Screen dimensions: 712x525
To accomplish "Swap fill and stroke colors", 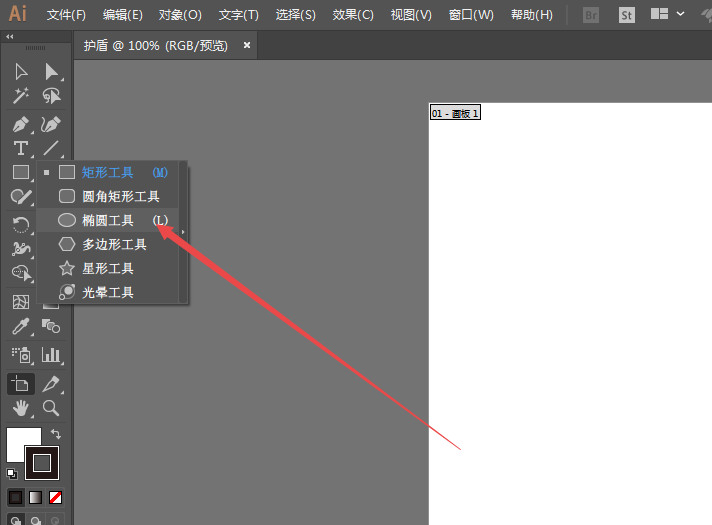I will point(56,434).
